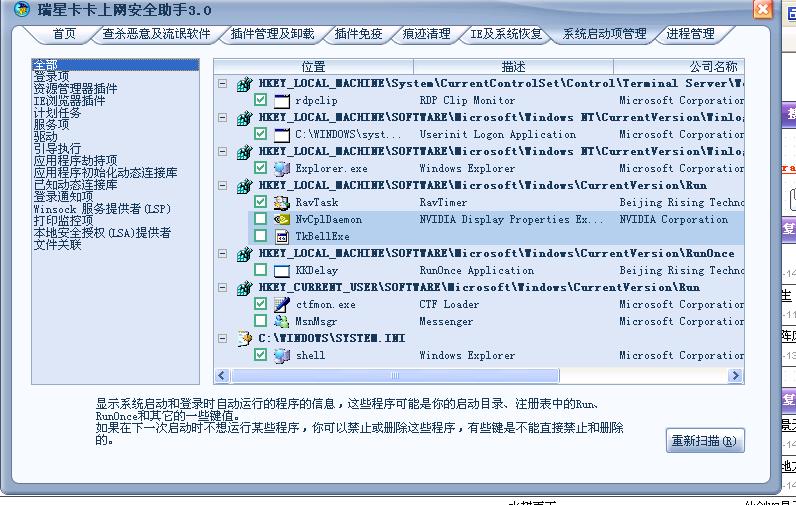Screen dimensions: 796x505
Task: Sort by the 位置 column header
Action: 313,66
